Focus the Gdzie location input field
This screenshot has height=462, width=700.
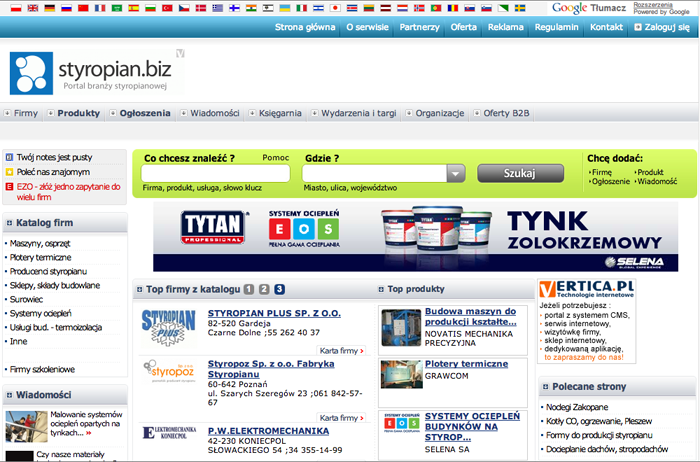[x=375, y=173]
